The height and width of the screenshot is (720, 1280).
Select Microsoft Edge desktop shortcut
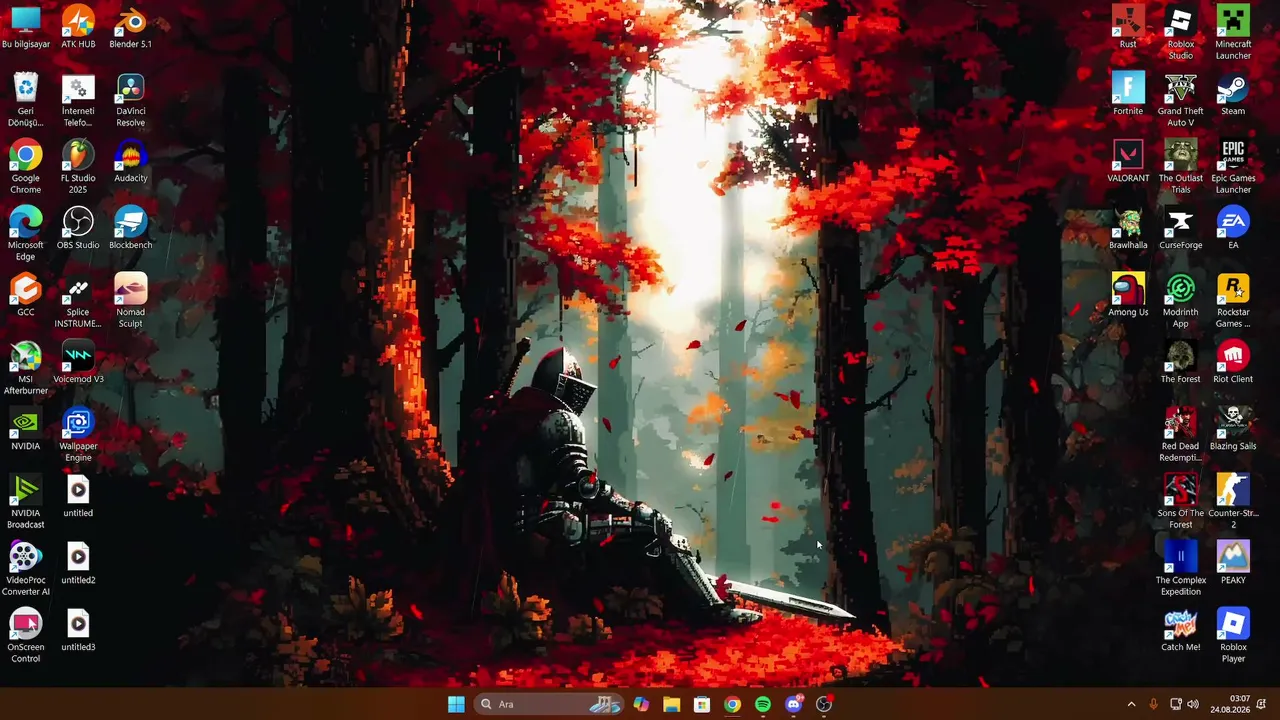pos(26,234)
